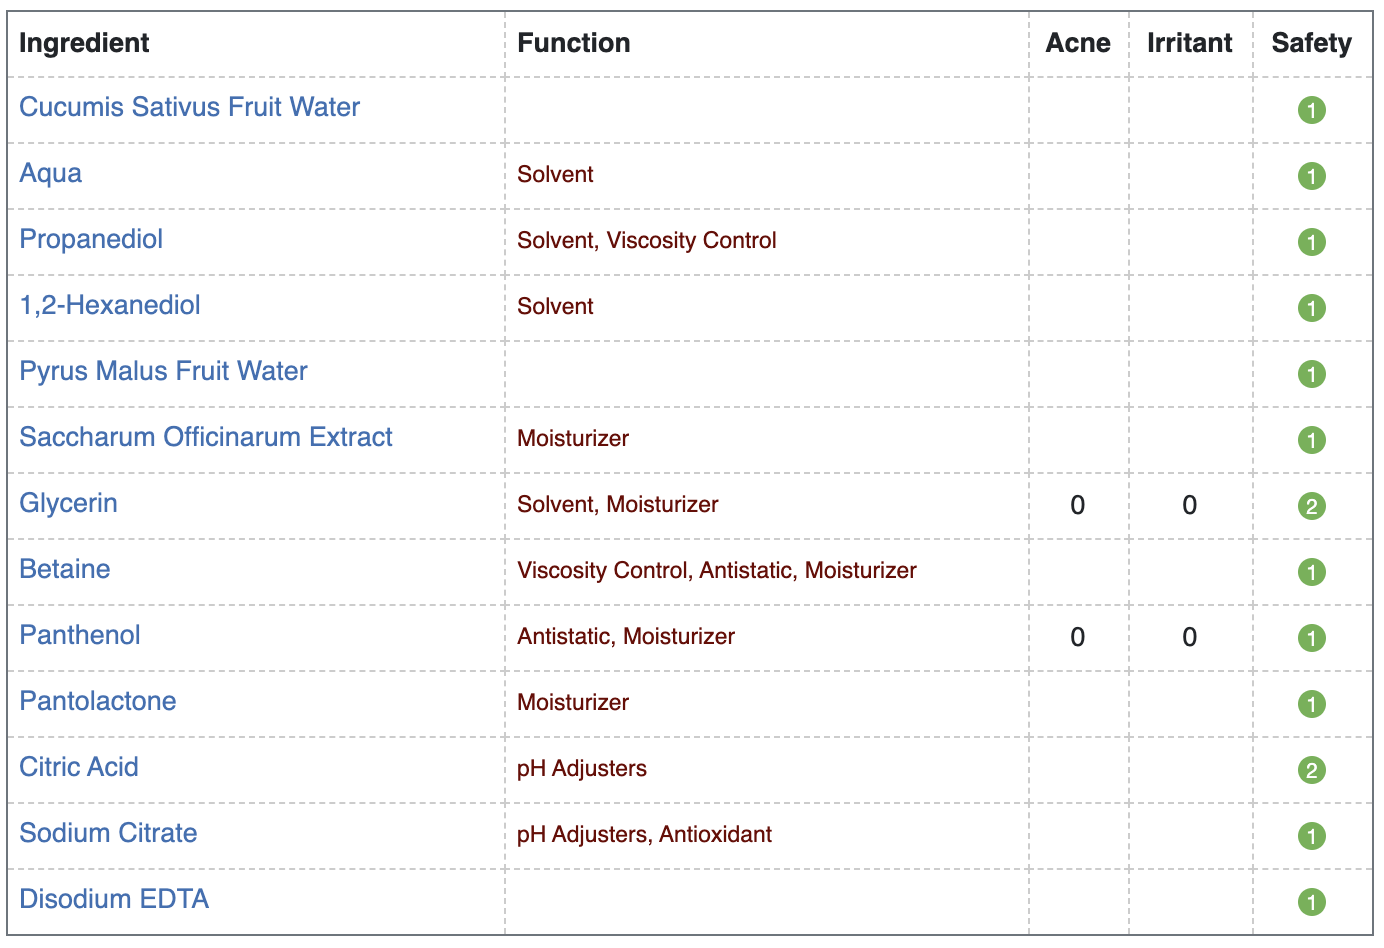Click the safety badge for Cucumis Sativus Fruit Water

coord(1311,110)
